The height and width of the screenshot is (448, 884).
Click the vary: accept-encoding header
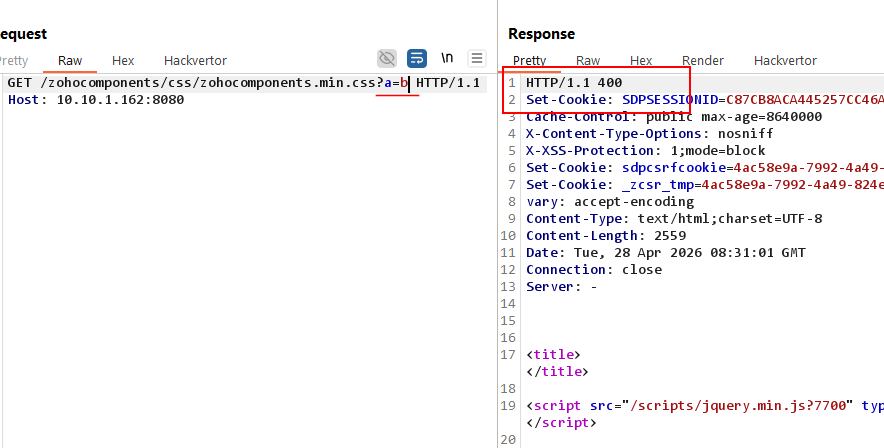point(610,201)
